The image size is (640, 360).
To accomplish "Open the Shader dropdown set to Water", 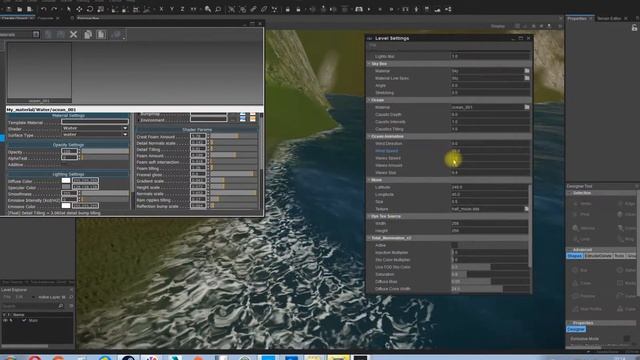I will point(95,128).
